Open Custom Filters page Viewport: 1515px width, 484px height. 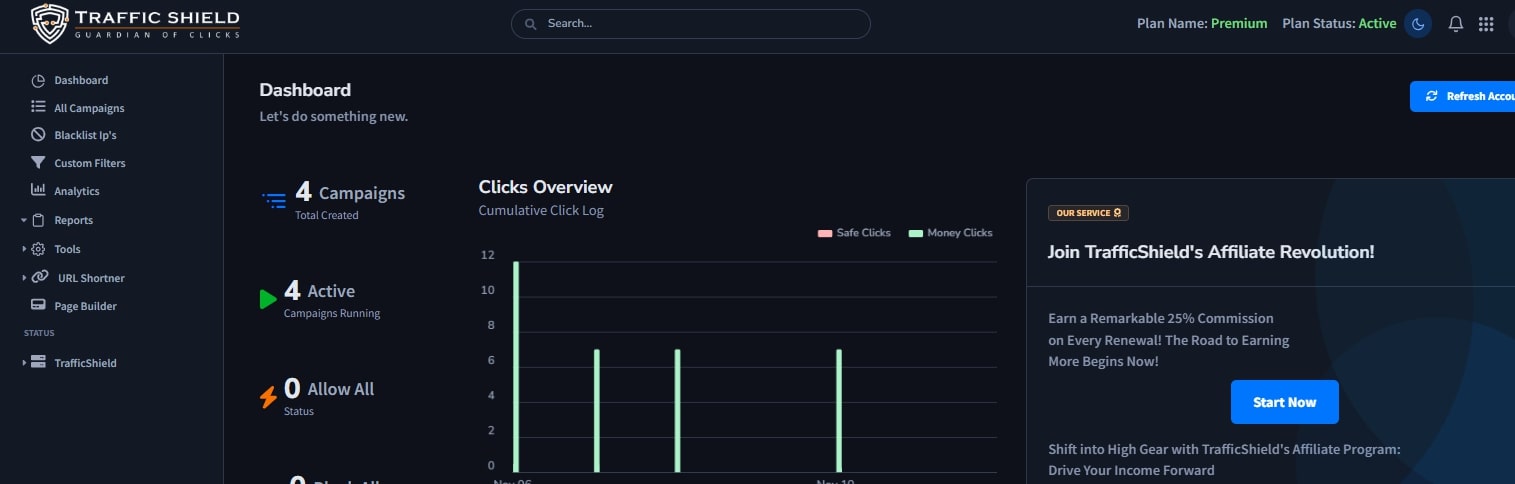tap(90, 163)
